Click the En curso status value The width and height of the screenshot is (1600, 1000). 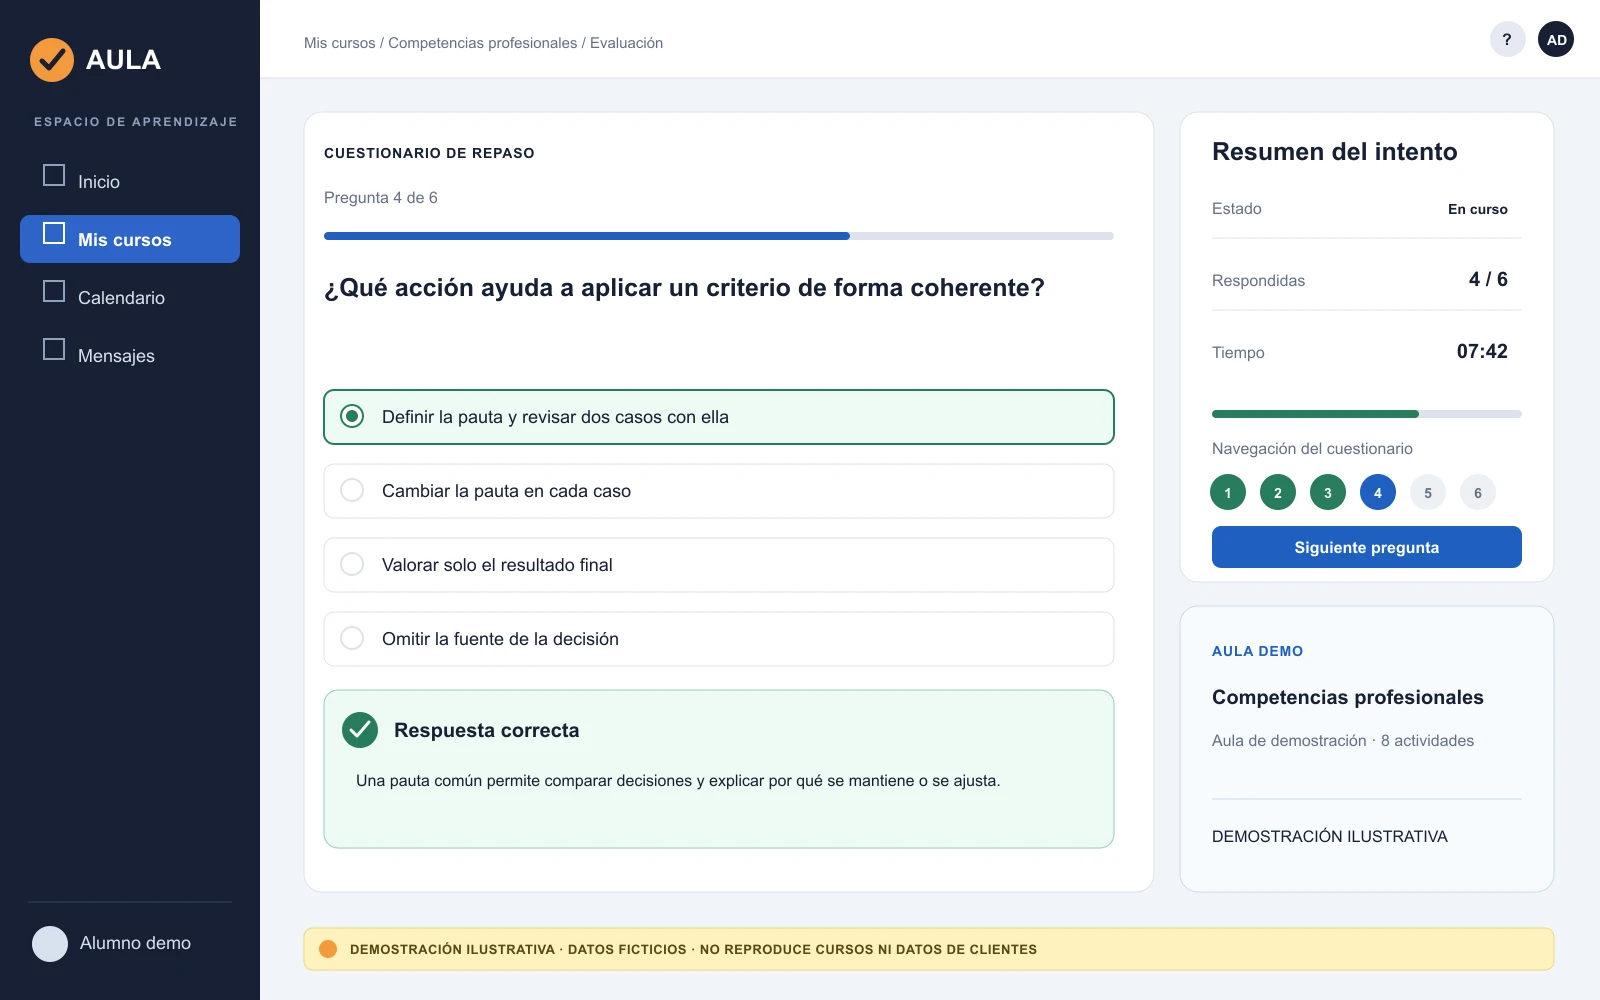(1478, 209)
